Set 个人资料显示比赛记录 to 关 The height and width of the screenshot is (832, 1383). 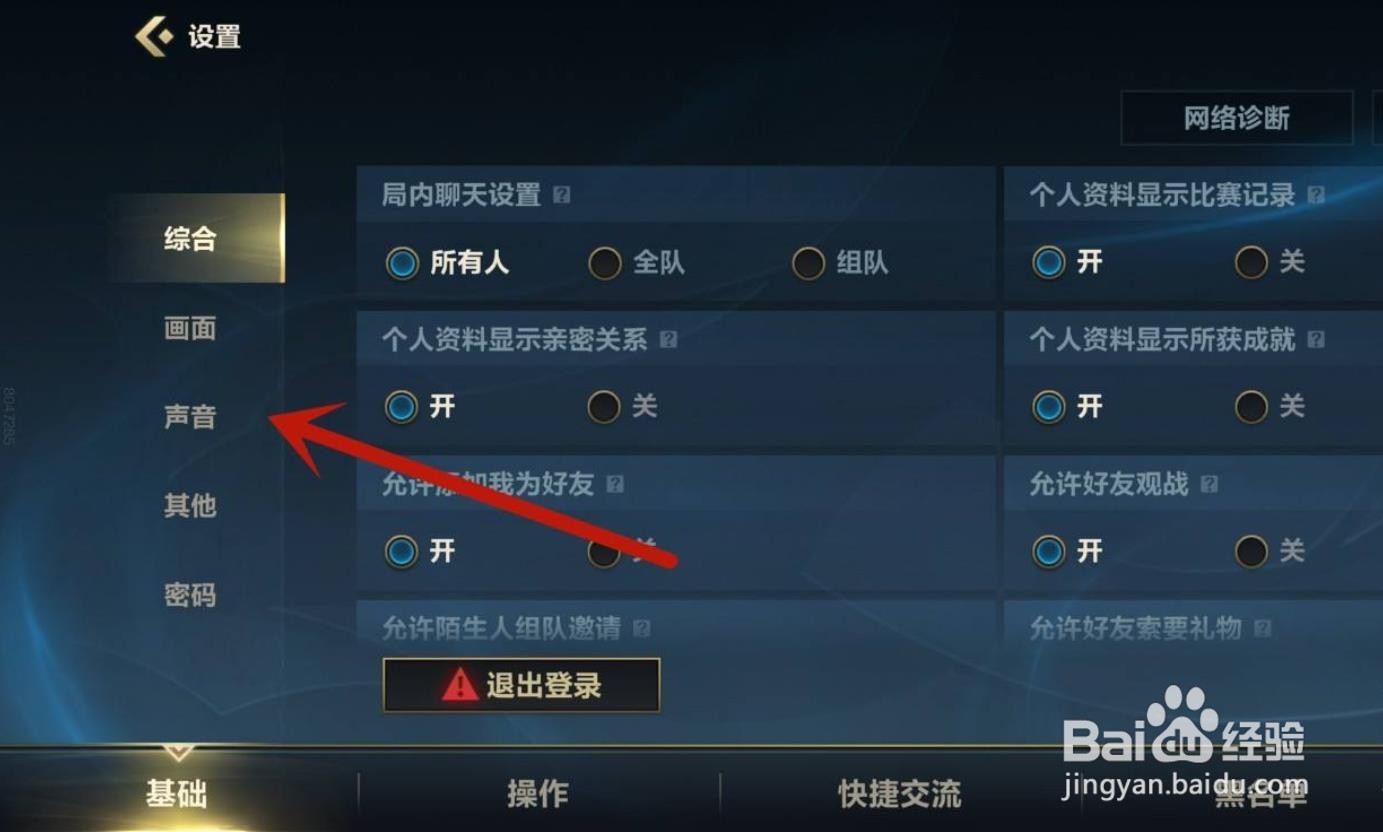tap(1270, 262)
